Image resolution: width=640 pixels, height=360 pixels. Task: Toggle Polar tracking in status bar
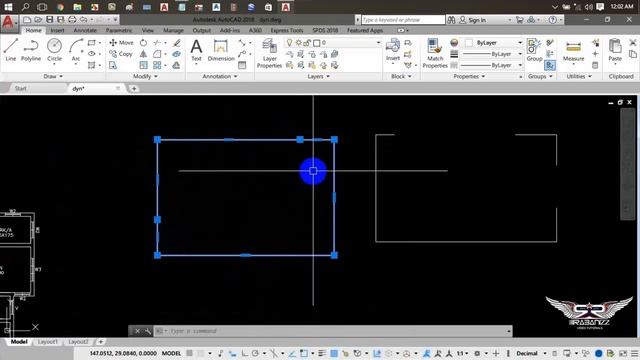click(256, 353)
